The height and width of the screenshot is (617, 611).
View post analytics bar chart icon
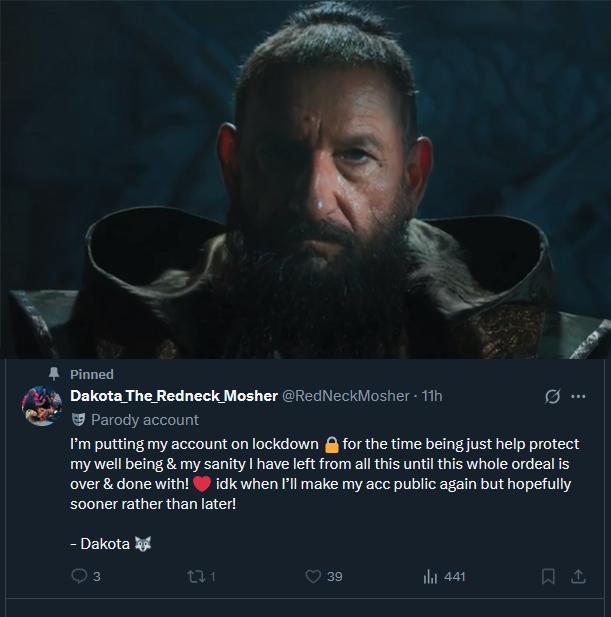point(431,576)
